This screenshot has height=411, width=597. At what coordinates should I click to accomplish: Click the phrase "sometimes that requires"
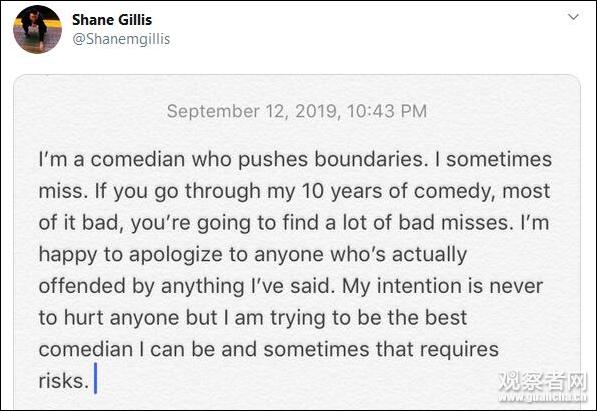(x=381, y=350)
